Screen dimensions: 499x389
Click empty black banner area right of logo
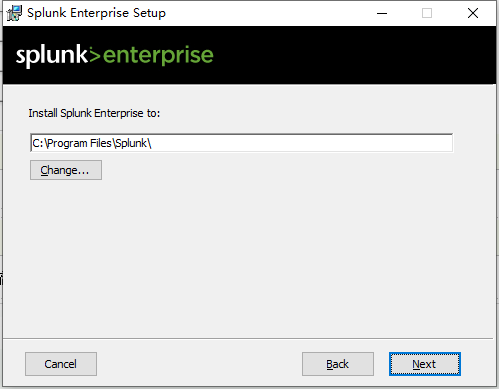coord(353,55)
